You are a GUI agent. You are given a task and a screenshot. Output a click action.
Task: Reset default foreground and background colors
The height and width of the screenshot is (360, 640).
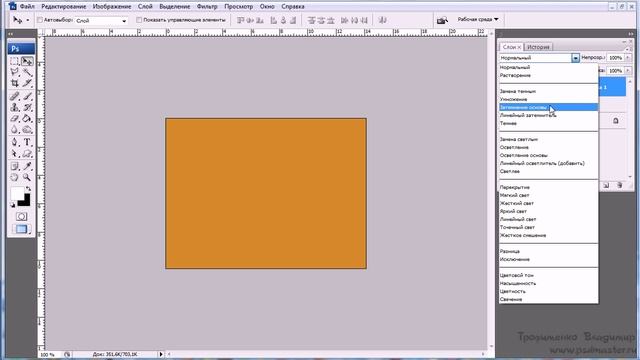point(13,205)
